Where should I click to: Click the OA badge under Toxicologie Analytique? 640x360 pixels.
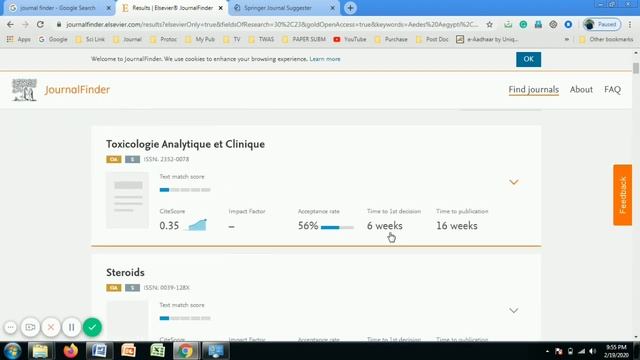(114, 159)
